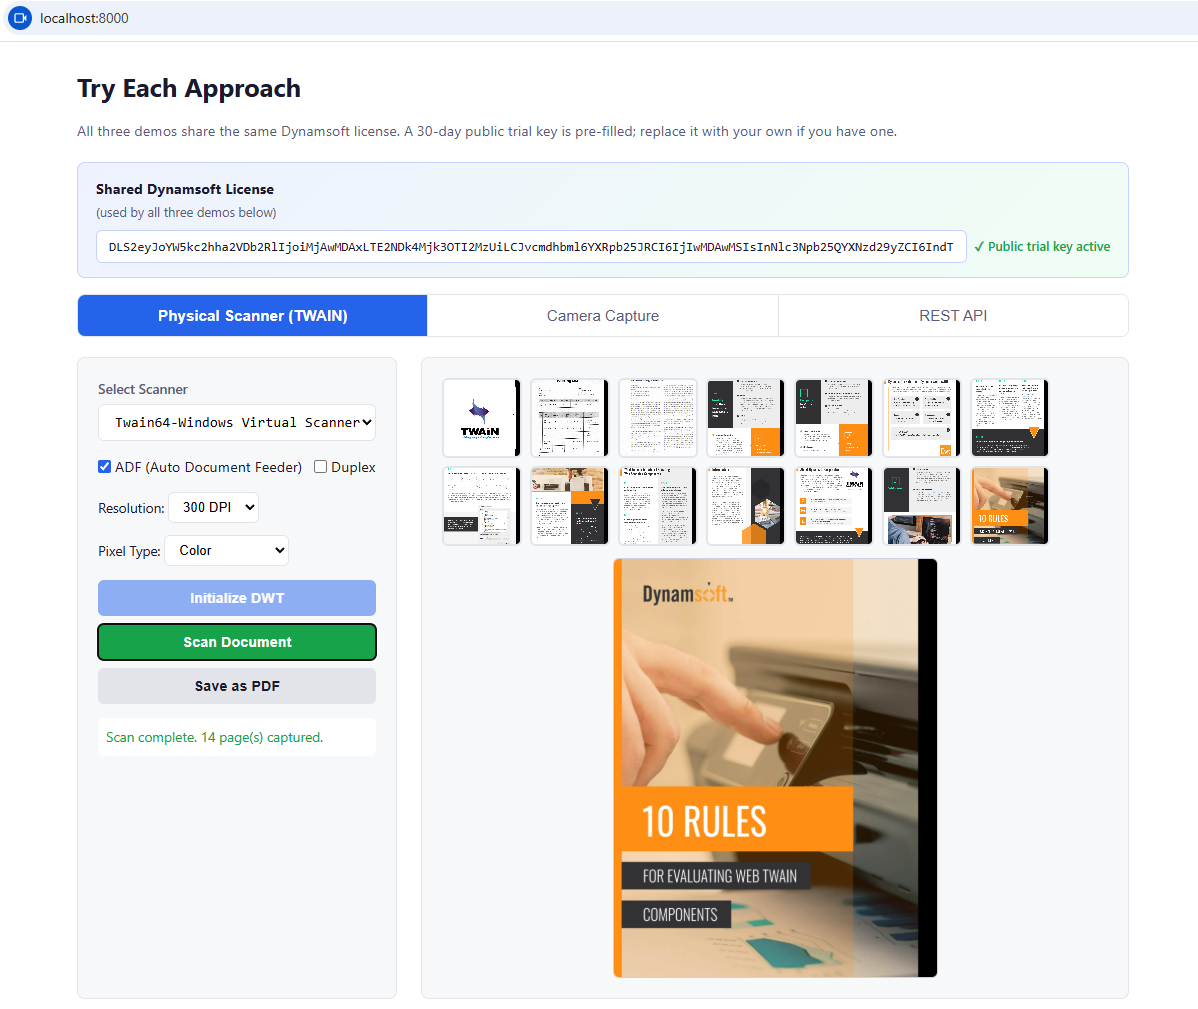Open the Select Scanner dropdown

tap(237, 422)
